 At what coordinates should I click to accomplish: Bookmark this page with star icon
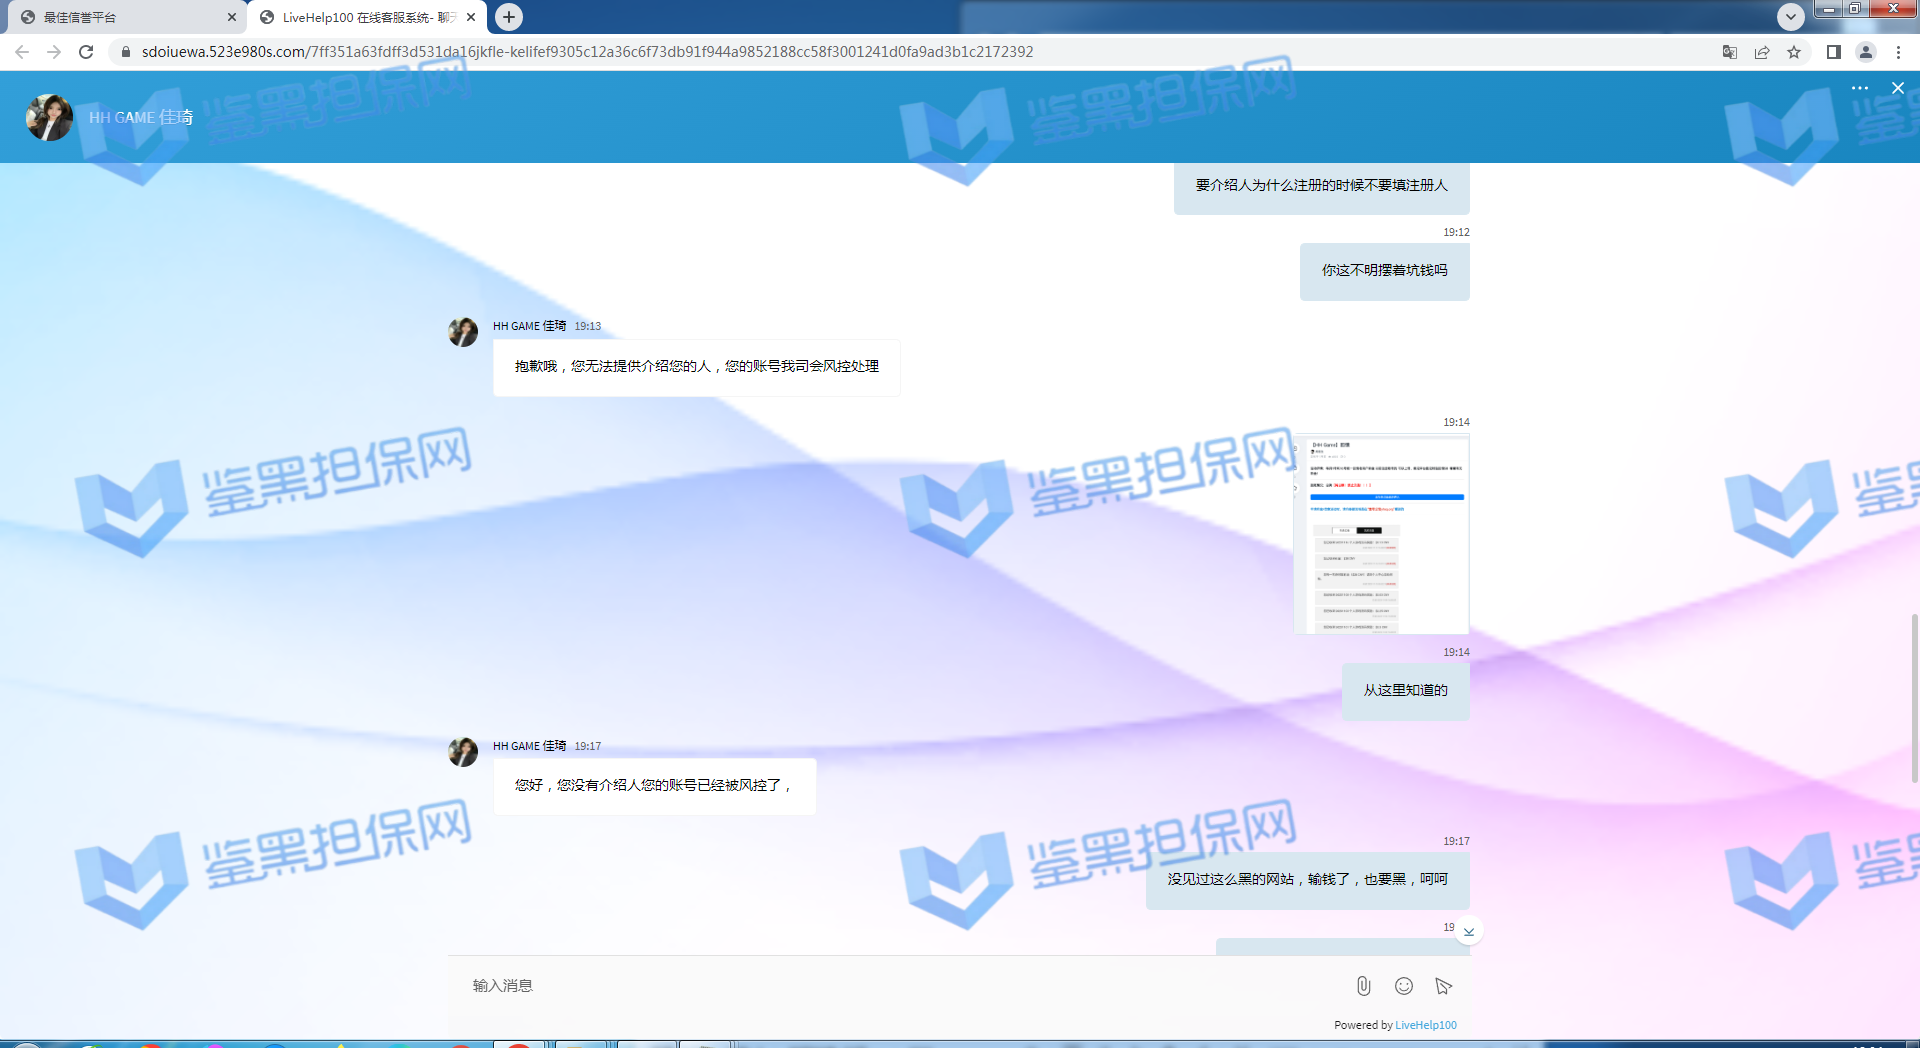click(x=1794, y=52)
